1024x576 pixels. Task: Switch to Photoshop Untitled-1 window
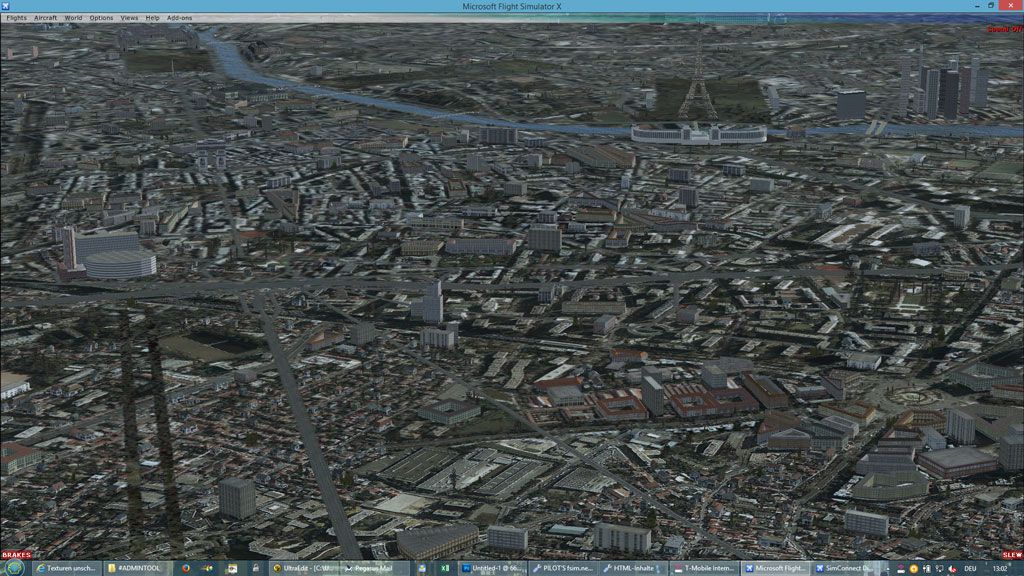coord(492,568)
